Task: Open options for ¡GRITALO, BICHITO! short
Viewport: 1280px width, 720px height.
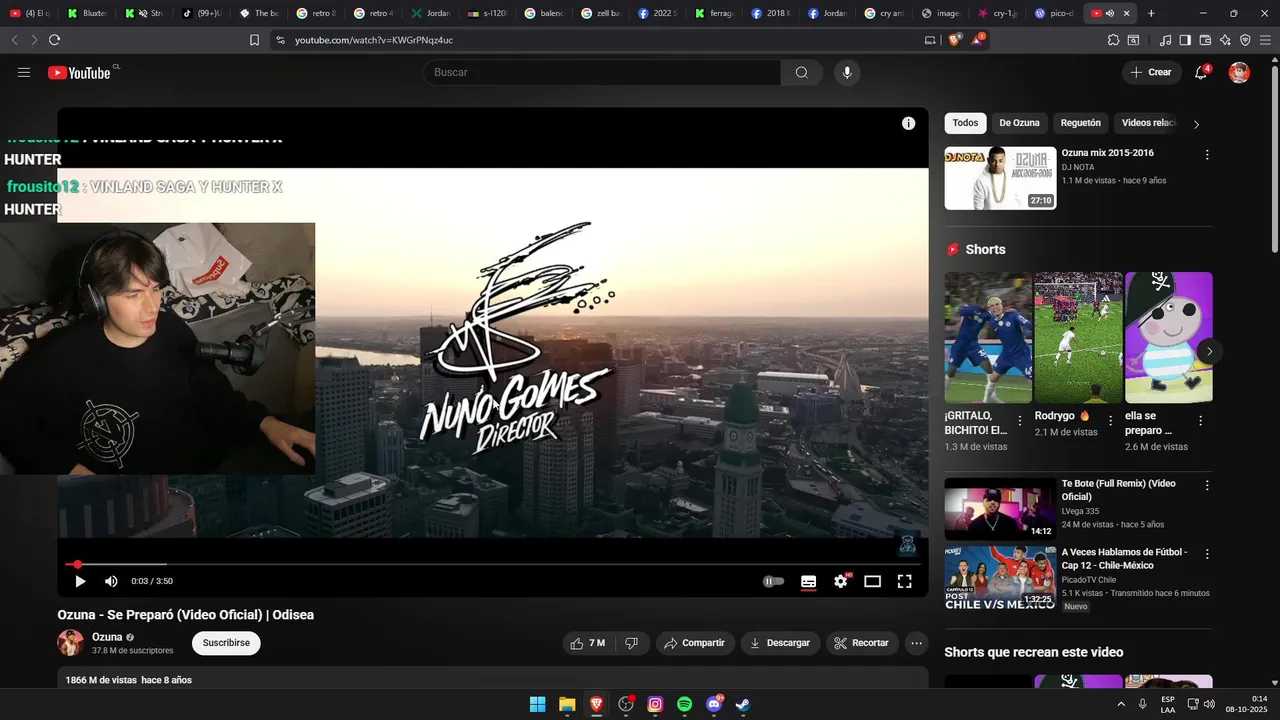Action: coord(1020,421)
